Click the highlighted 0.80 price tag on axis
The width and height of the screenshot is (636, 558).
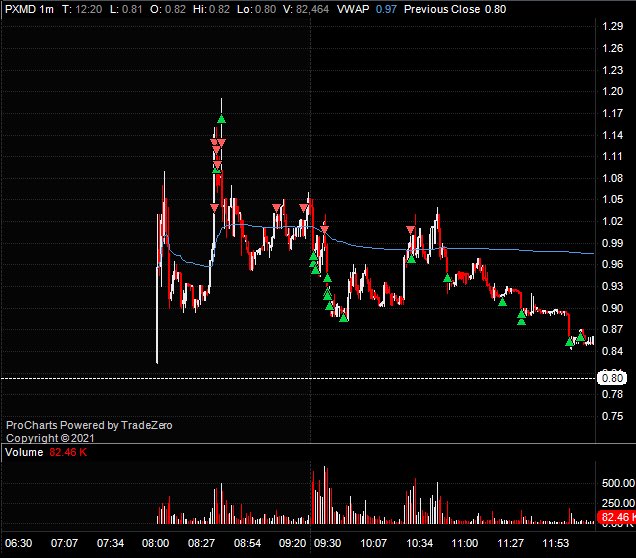612,378
